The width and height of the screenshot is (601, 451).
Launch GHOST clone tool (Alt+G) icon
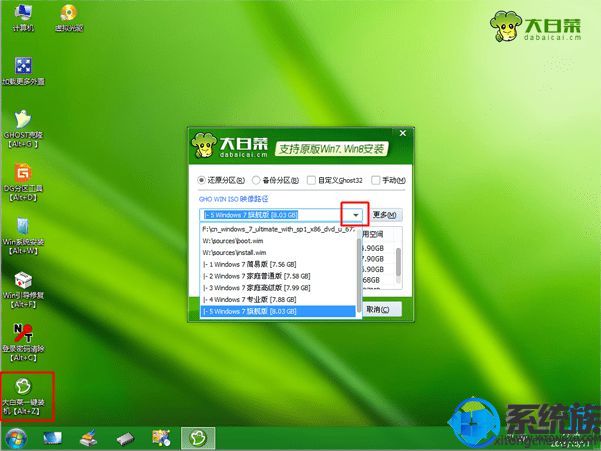pos(23,129)
